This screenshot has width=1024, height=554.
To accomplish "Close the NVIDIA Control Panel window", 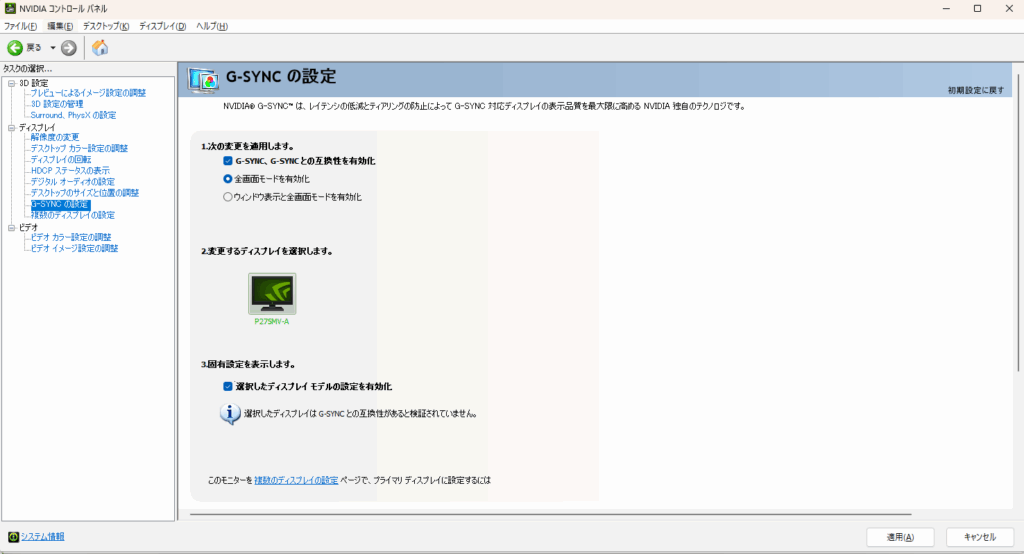I will pos(1009,8).
